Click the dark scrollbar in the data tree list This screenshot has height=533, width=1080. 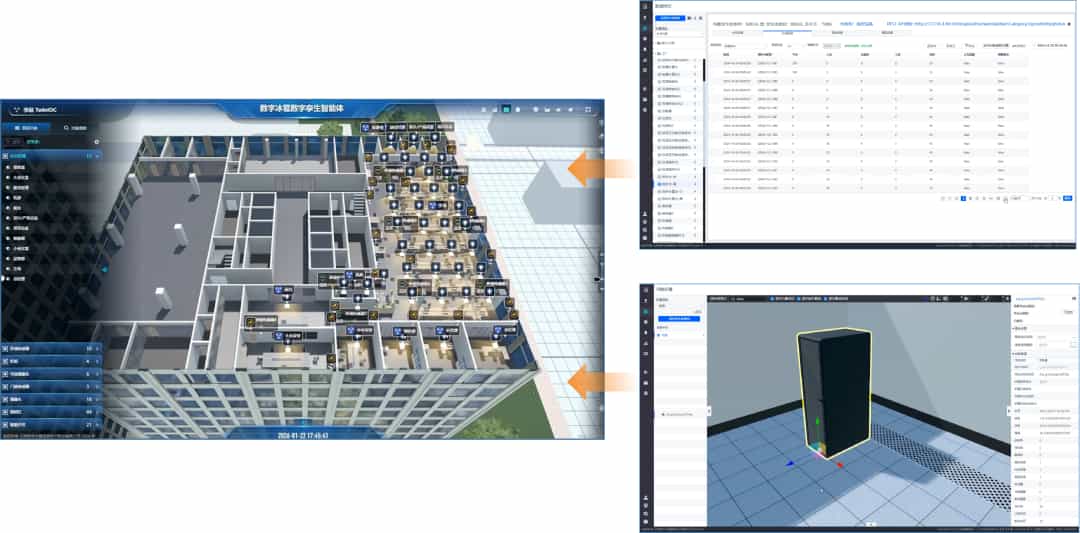pyautogui.click(x=705, y=70)
